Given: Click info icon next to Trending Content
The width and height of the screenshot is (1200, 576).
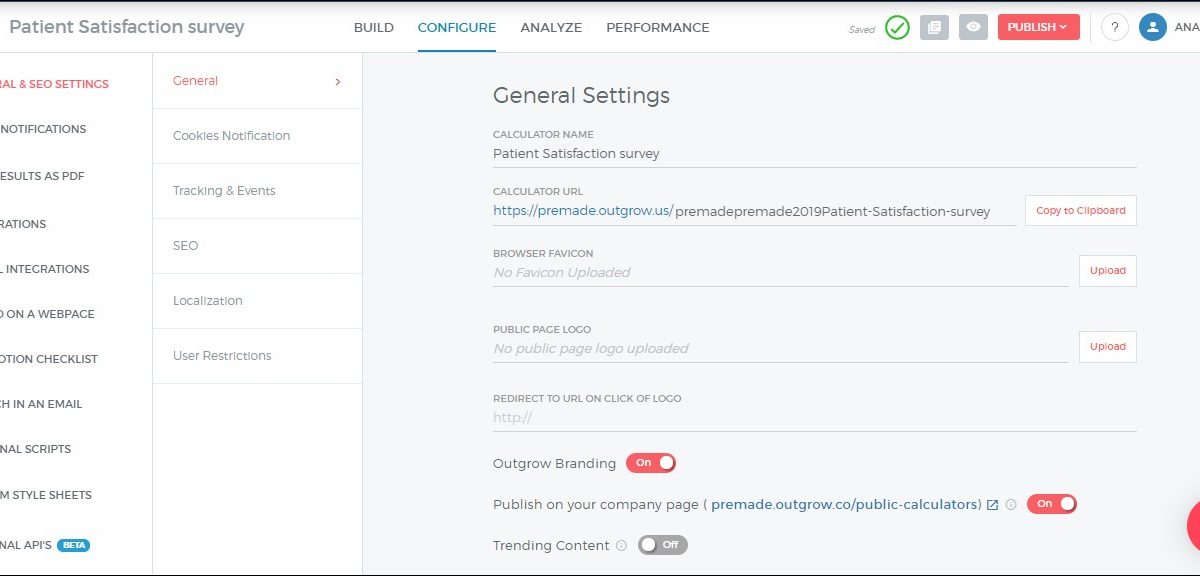Looking at the screenshot, I should coord(621,546).
